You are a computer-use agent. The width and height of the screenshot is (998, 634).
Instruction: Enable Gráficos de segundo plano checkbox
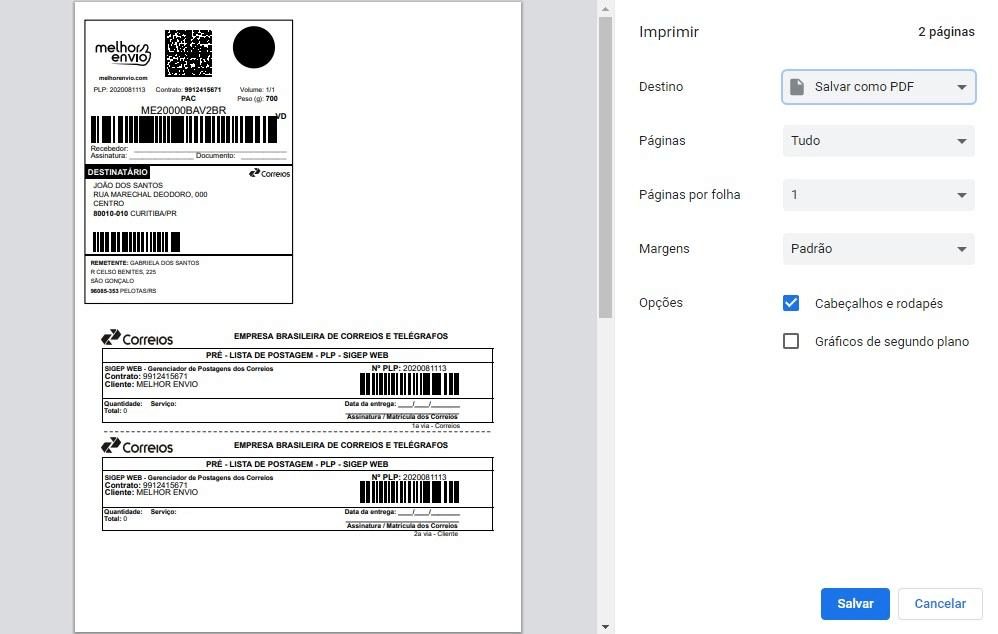coord(791,341)
